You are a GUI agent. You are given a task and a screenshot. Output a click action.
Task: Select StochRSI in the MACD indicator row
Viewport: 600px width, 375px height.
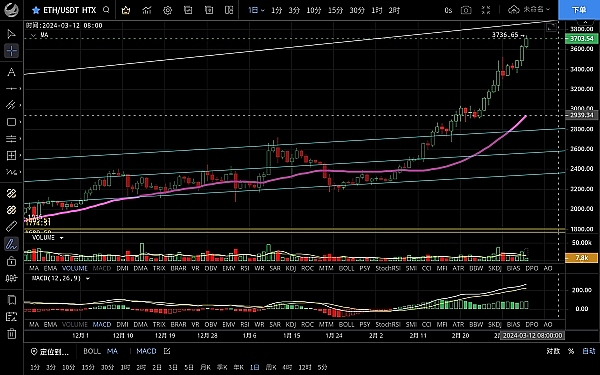(388, 324)
